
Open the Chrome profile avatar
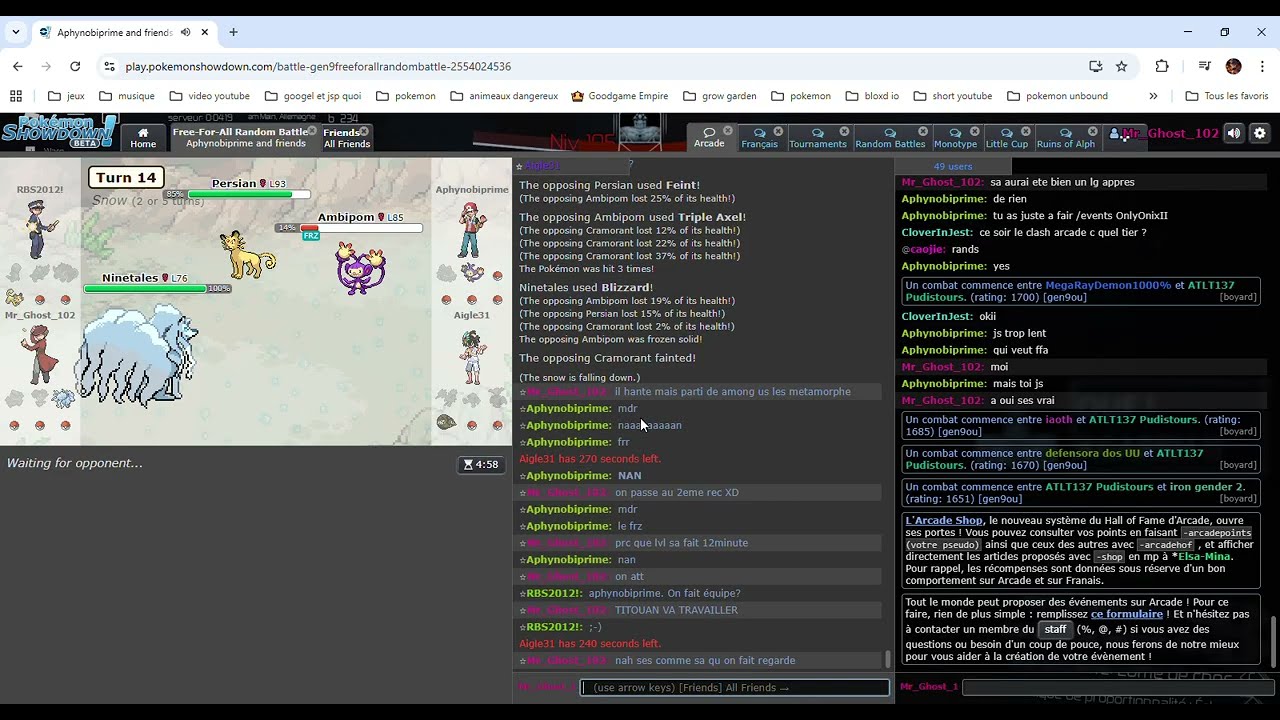tap(1233, 66)
